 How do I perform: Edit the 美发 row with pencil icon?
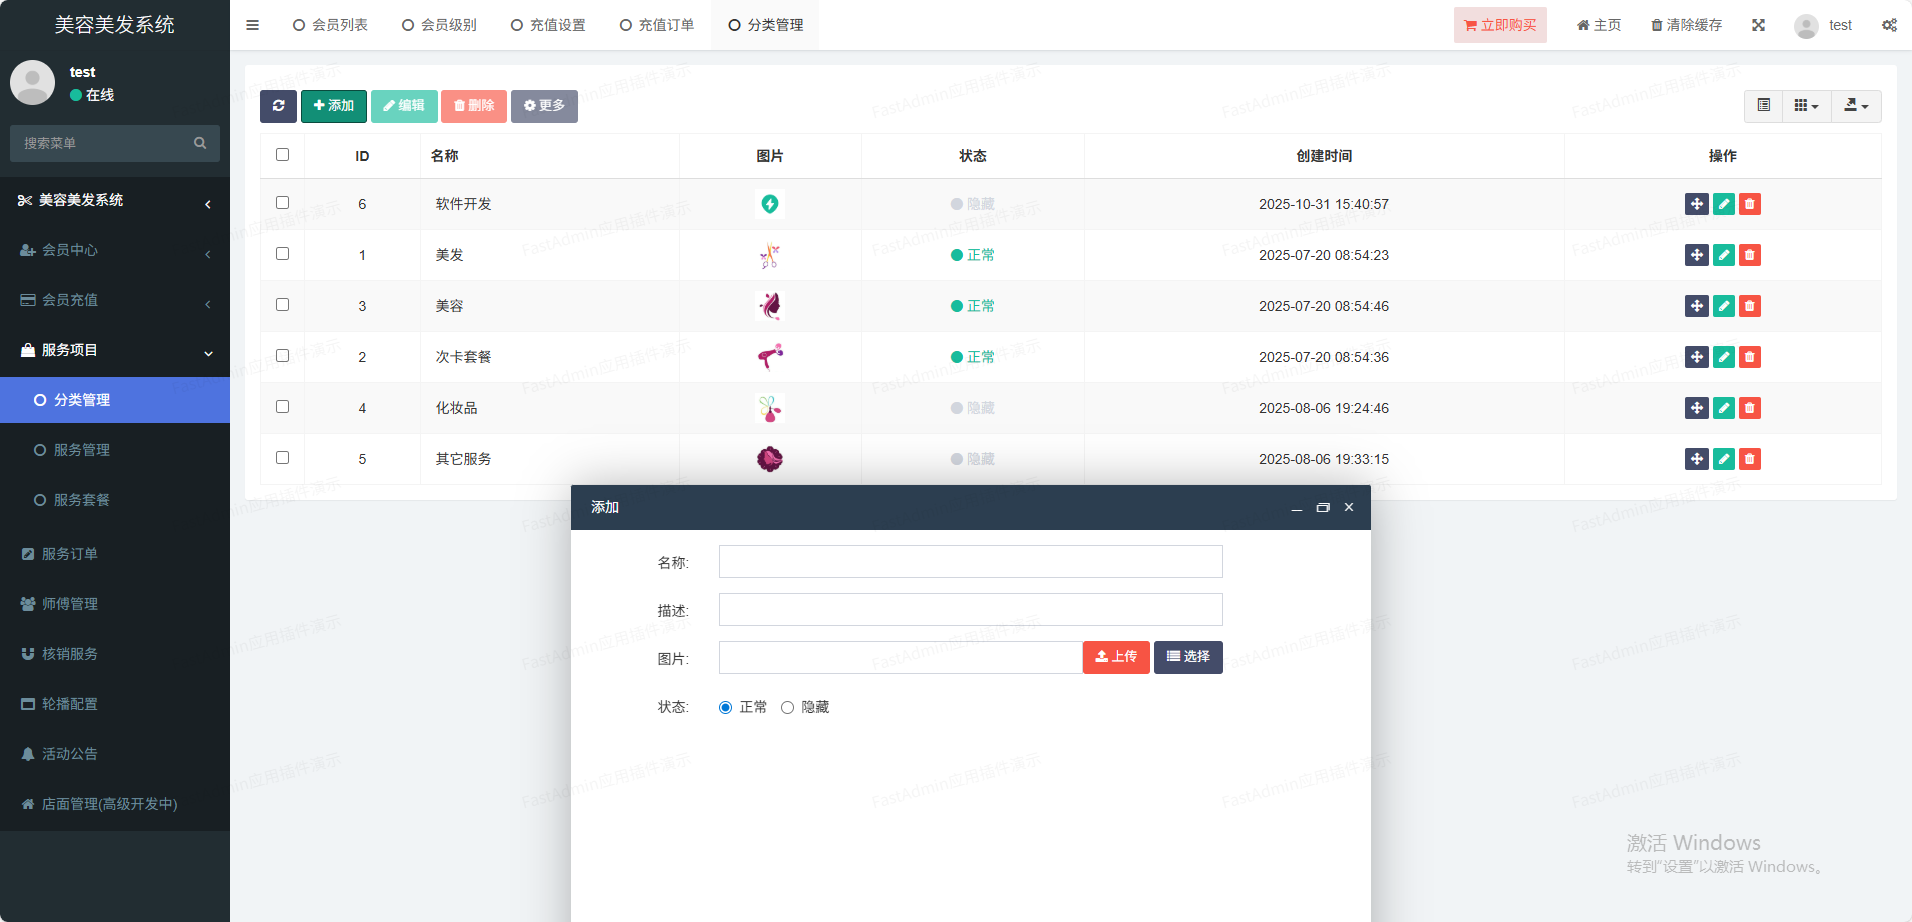[x=1723, y=255]
